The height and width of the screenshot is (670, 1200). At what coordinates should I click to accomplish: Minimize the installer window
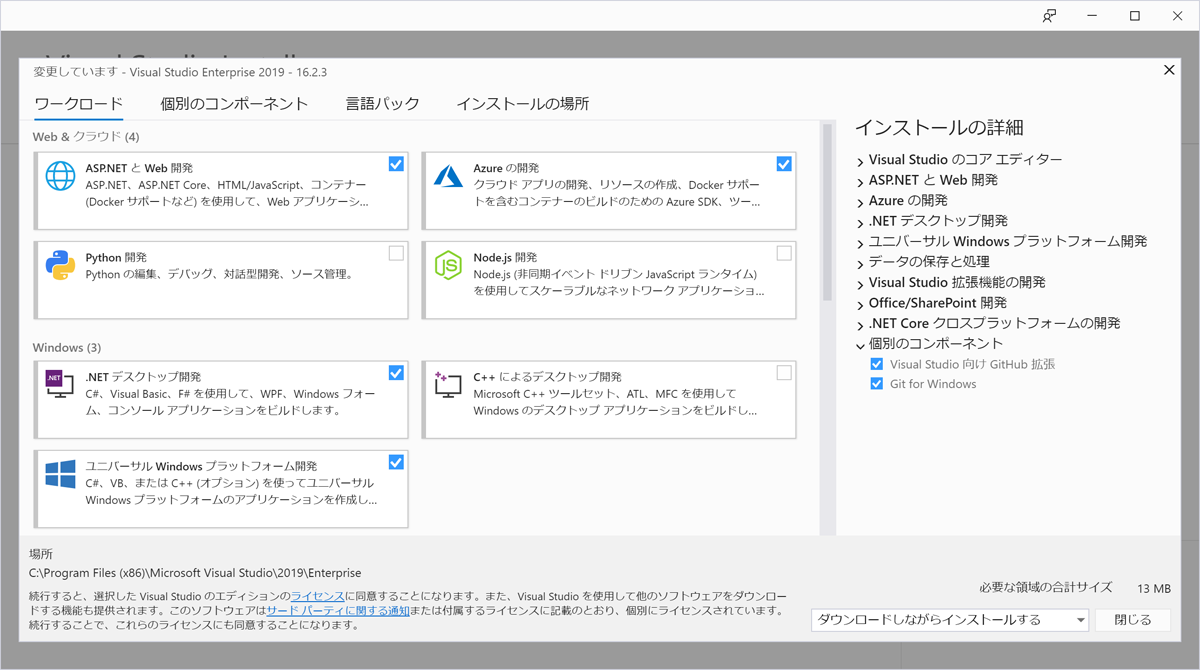(1092, 16)
